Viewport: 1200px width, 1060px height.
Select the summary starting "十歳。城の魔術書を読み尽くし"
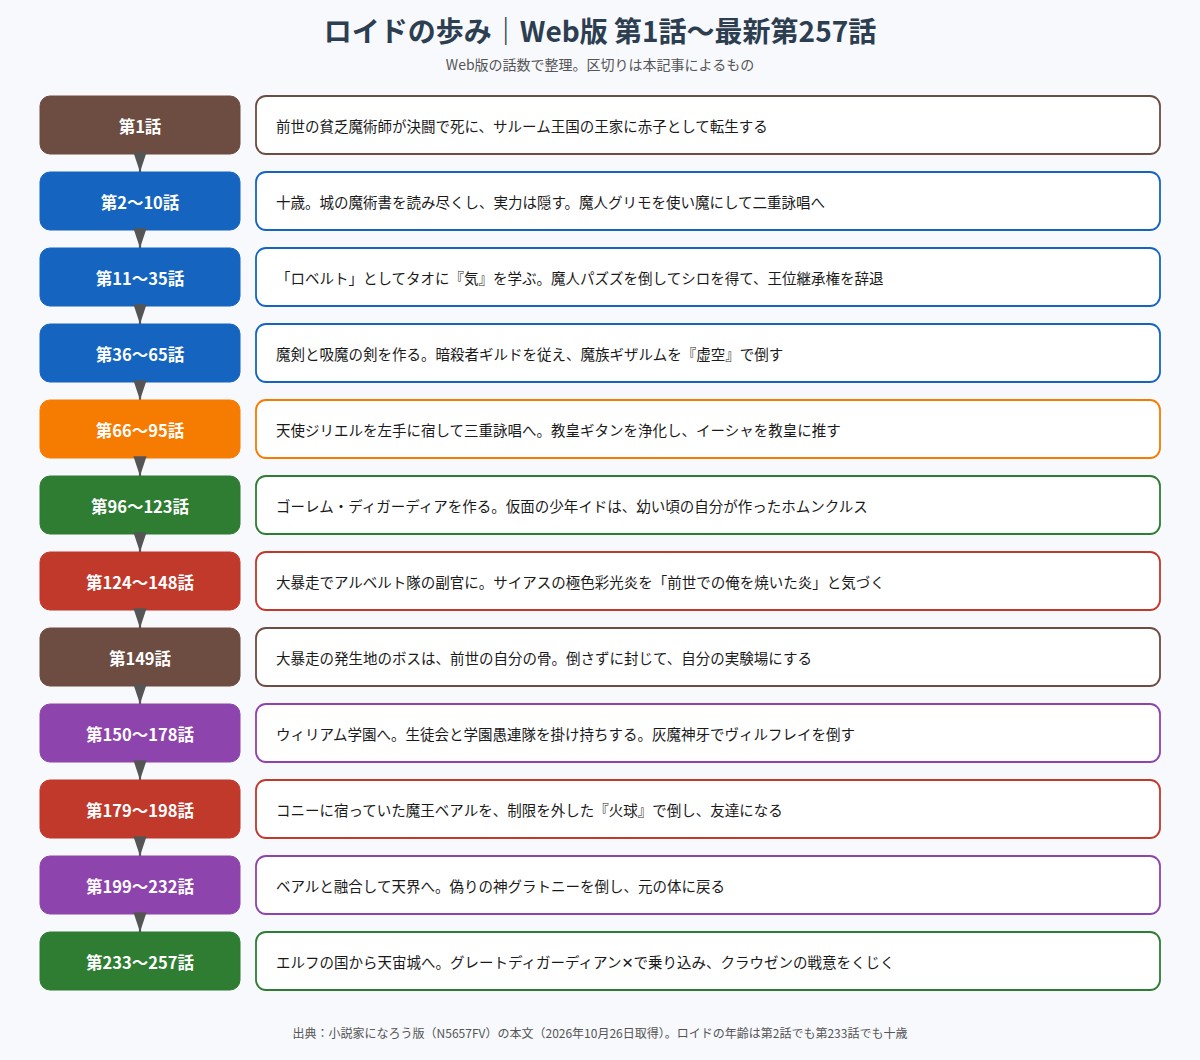coord(708,202)
